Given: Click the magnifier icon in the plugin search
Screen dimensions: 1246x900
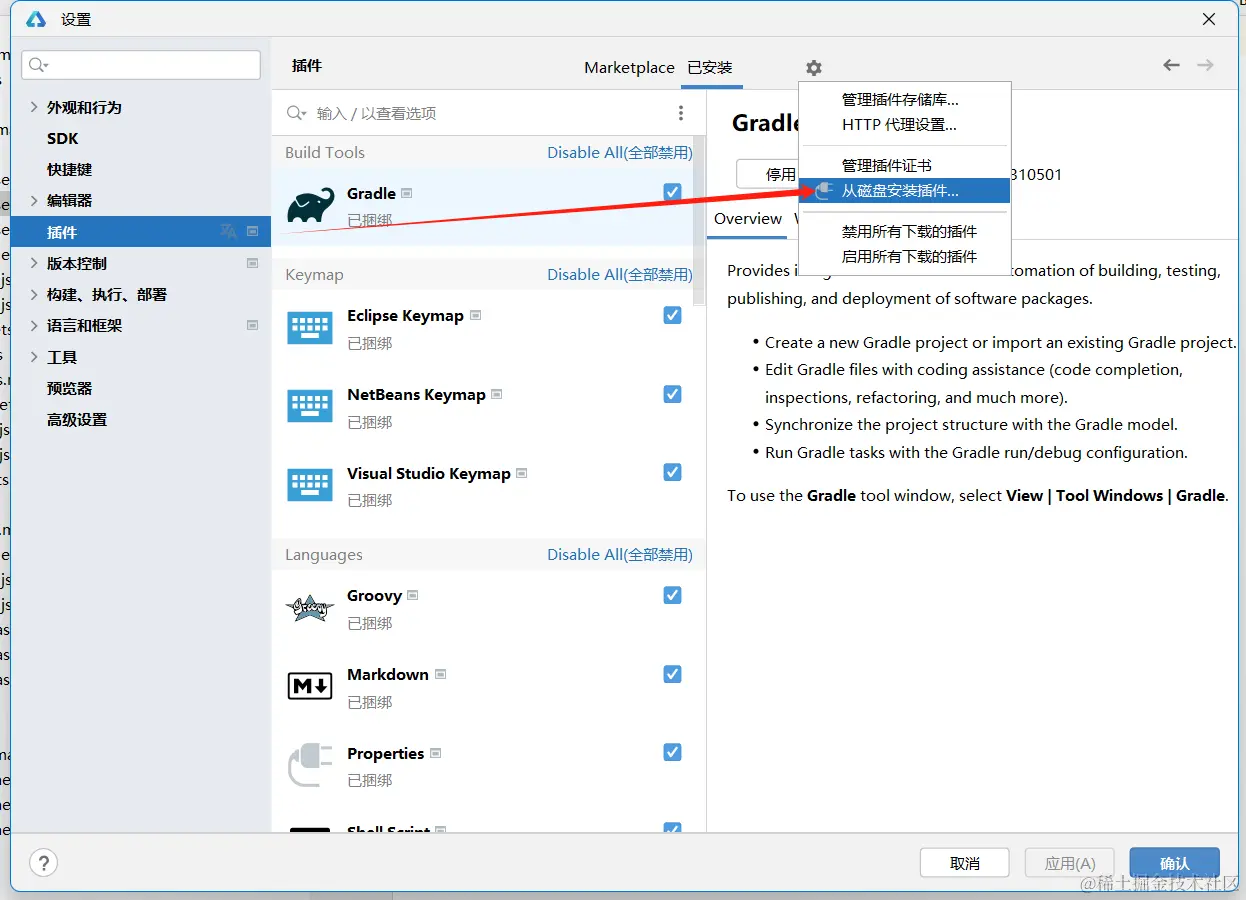Looking at the screenshot, I should (296, 113).
